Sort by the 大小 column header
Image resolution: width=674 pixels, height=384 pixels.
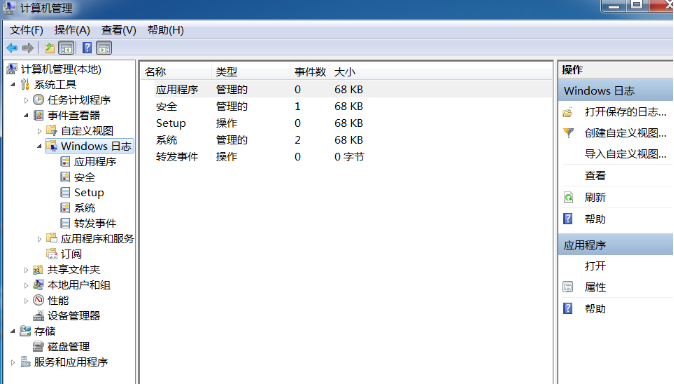(345, 72)
